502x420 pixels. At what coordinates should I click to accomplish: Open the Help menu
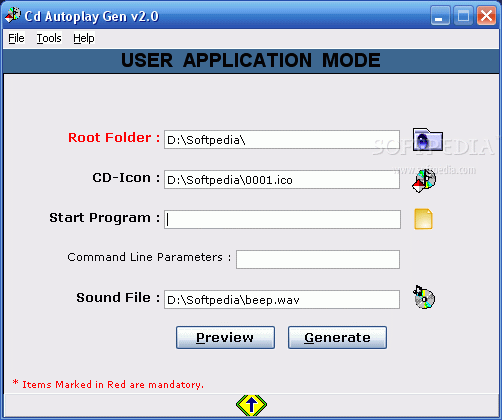(x=84, y=38)
